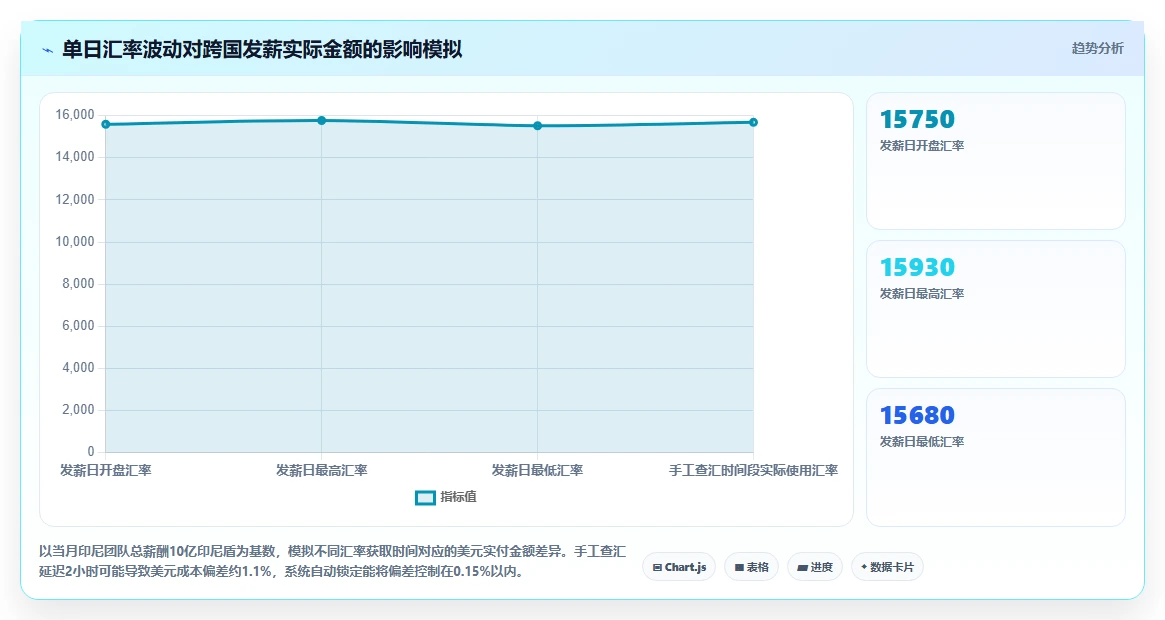This screenshot has width=1165, height=620.
Task: Open the 15930 发薪日最高汇率 card
Action: (996, 309)
